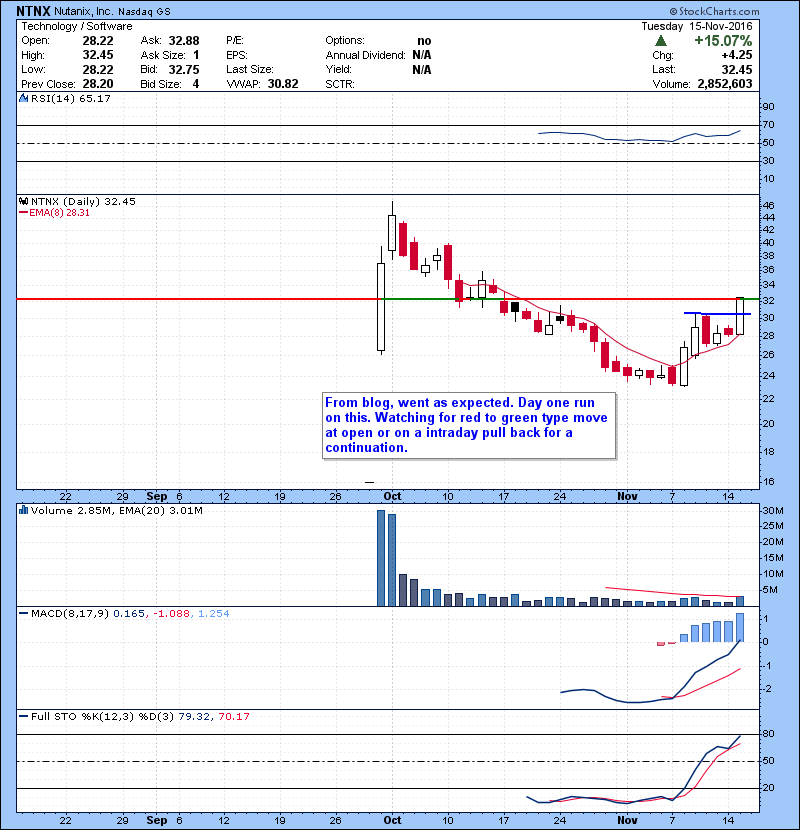Click the Nutanix, Inc. company name
Viewport: 800px width, 830px height.
pyautogui.click(x=84, y=11)
